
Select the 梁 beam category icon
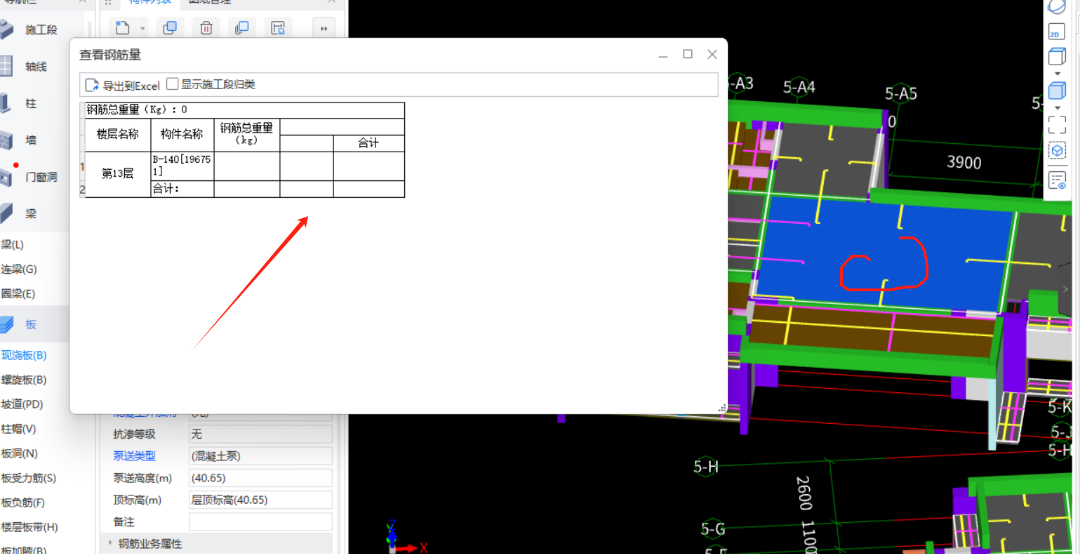[x=6, y=214]
